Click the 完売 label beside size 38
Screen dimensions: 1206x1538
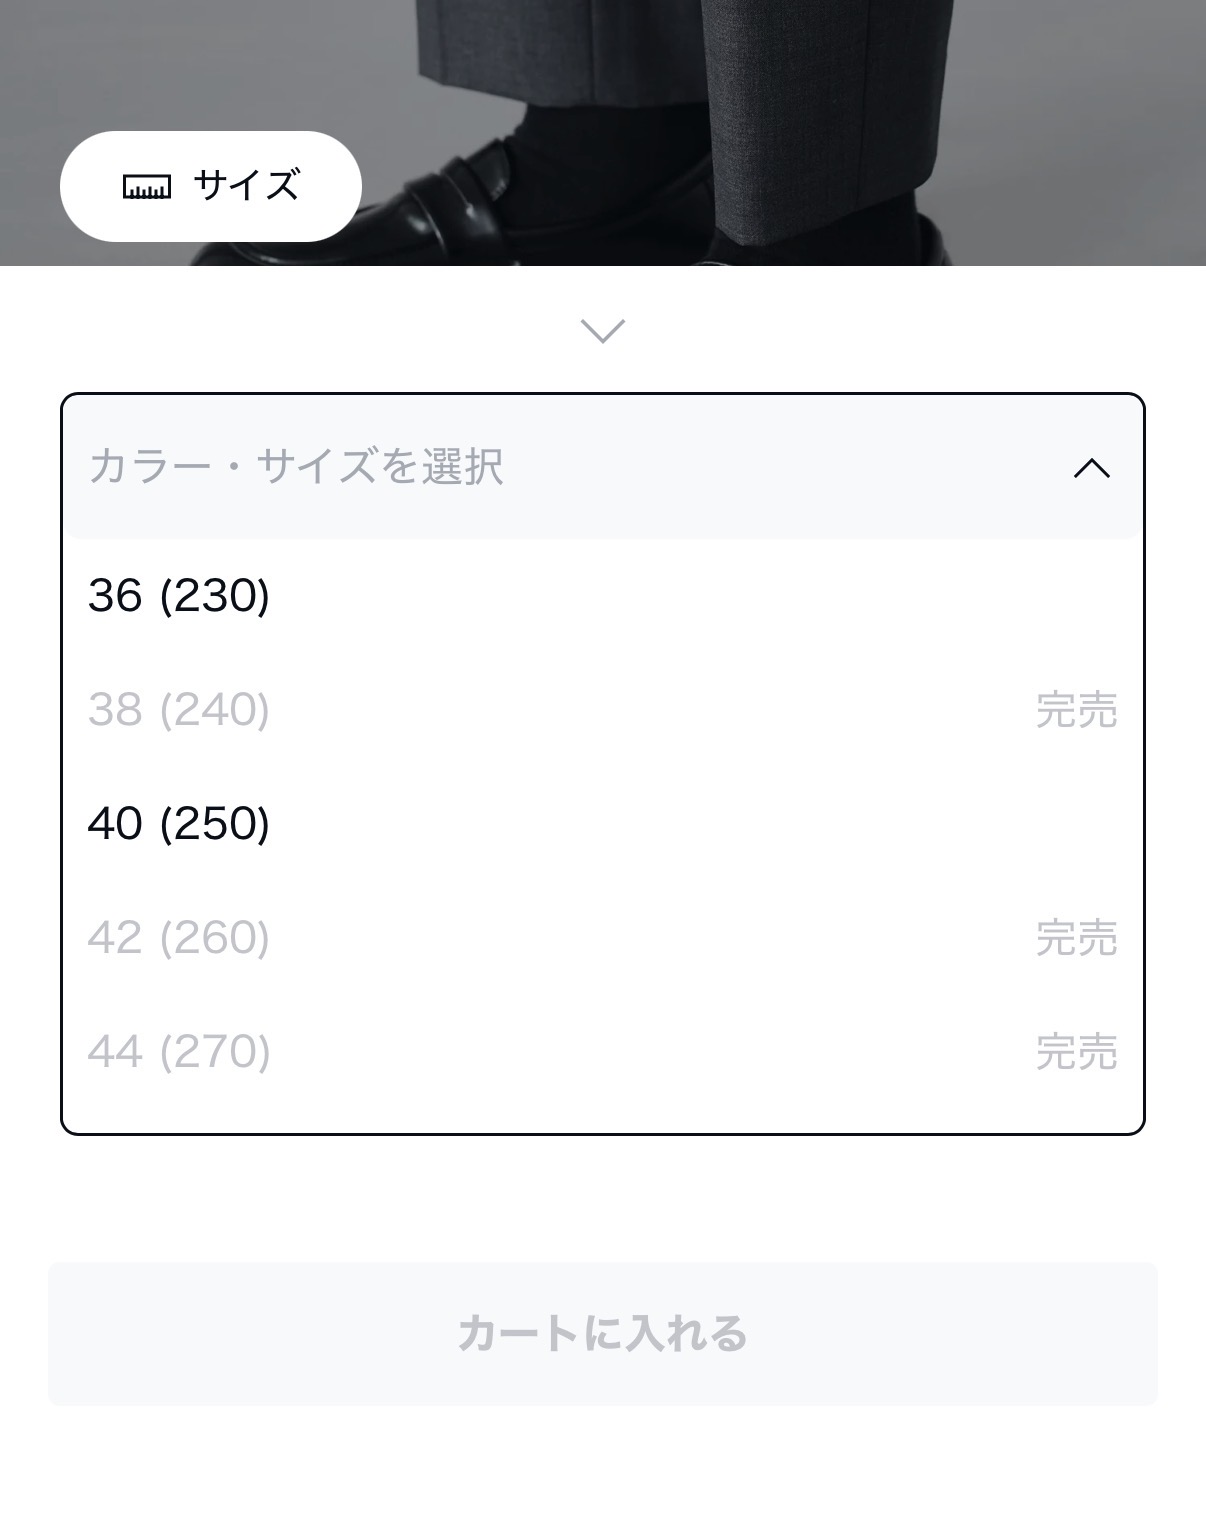point(1076,710)
